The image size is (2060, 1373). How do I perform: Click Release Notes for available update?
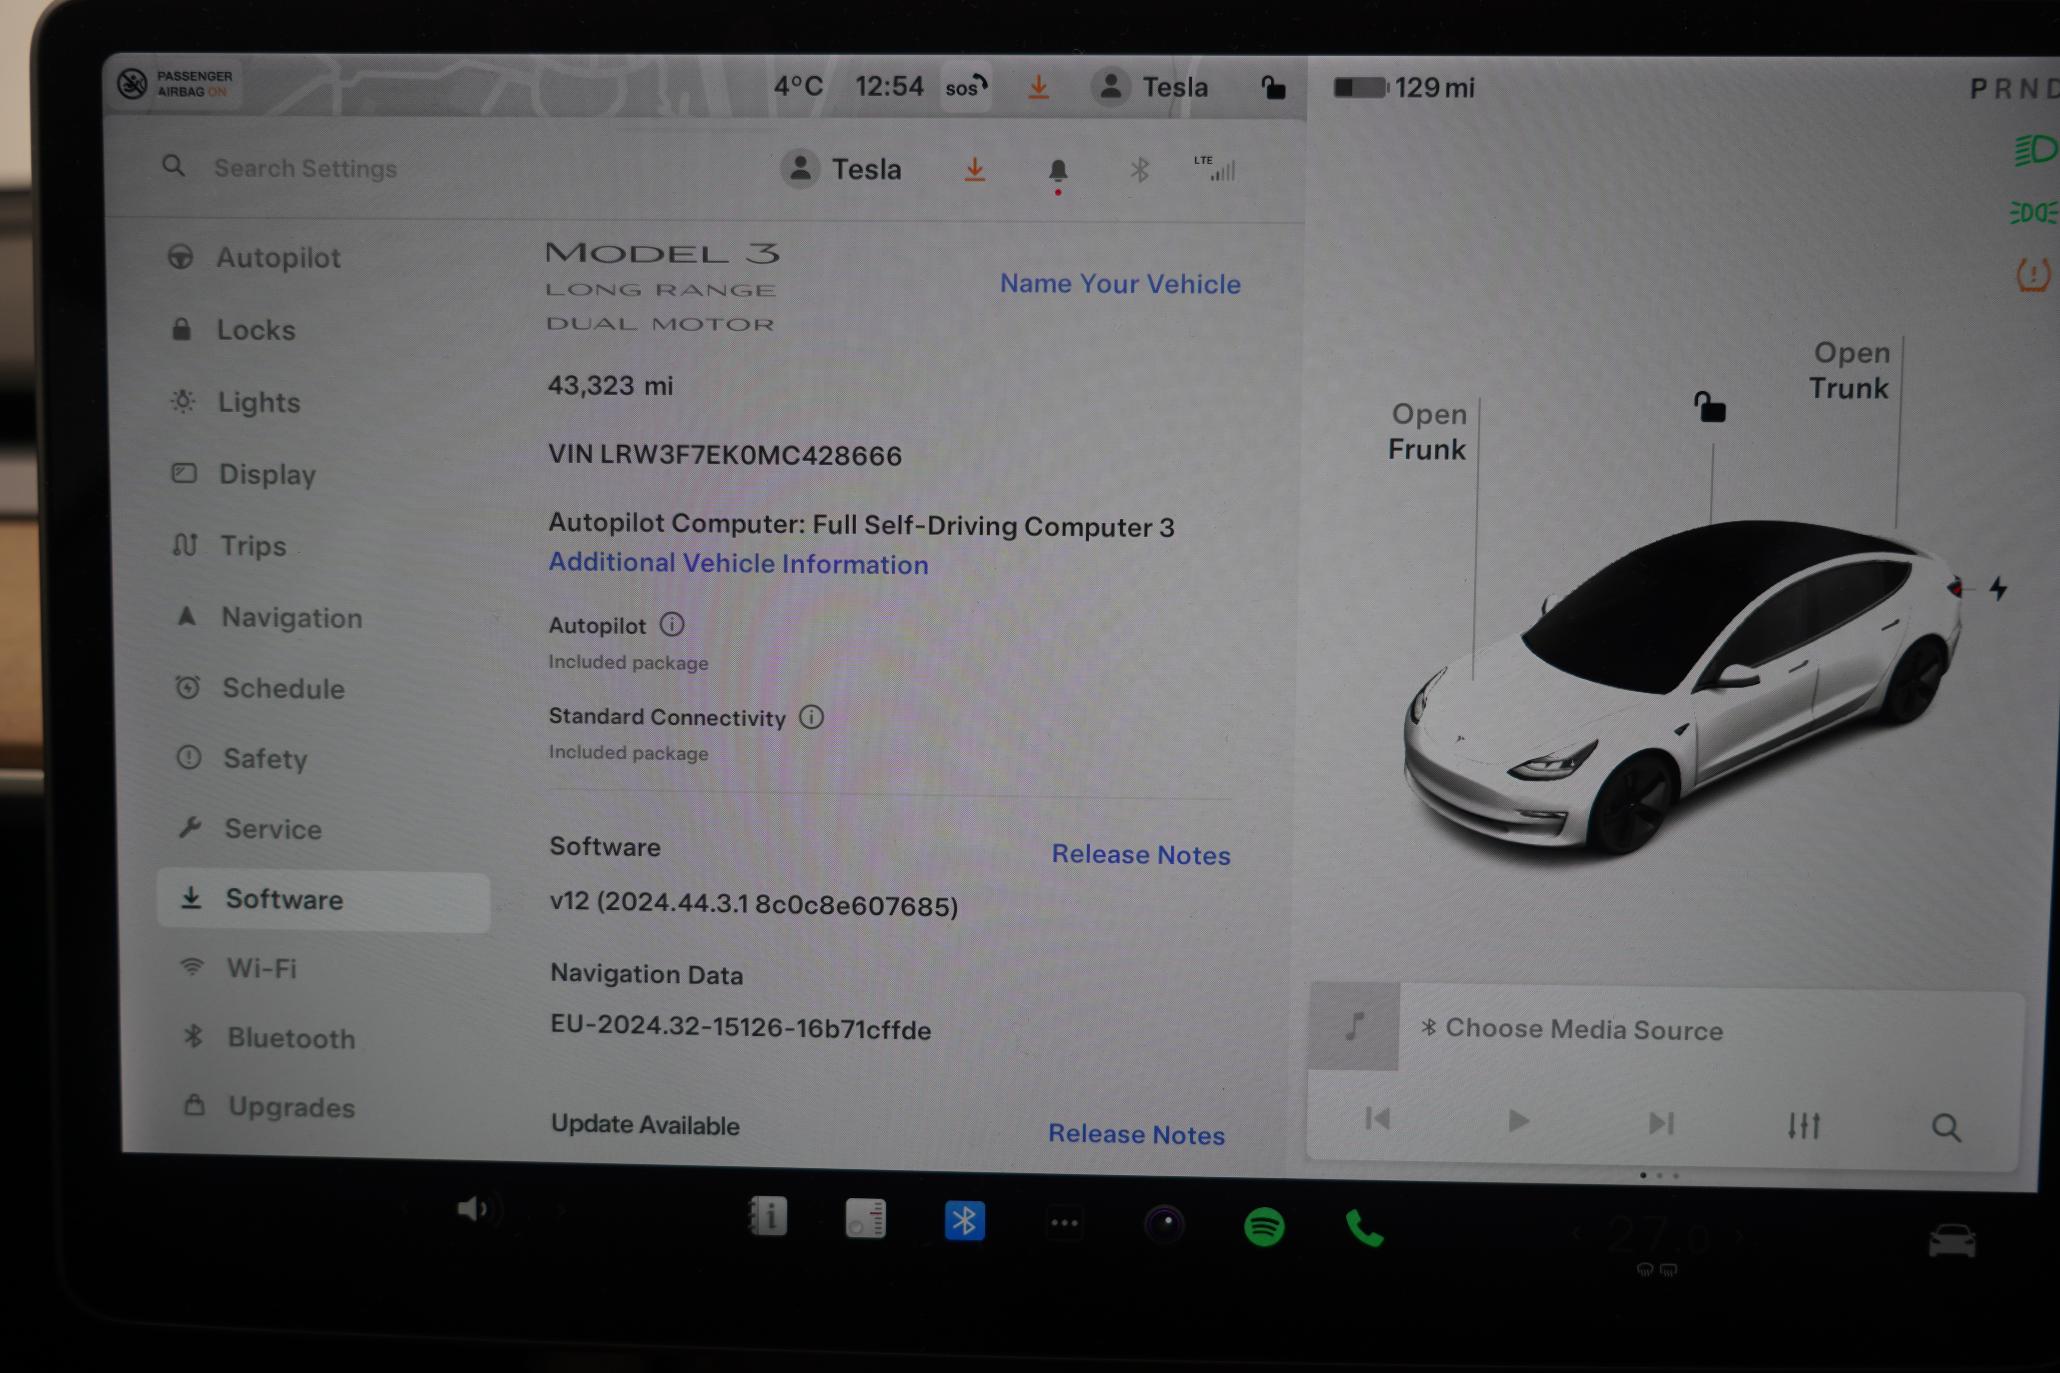[x=1136, y=1134]
